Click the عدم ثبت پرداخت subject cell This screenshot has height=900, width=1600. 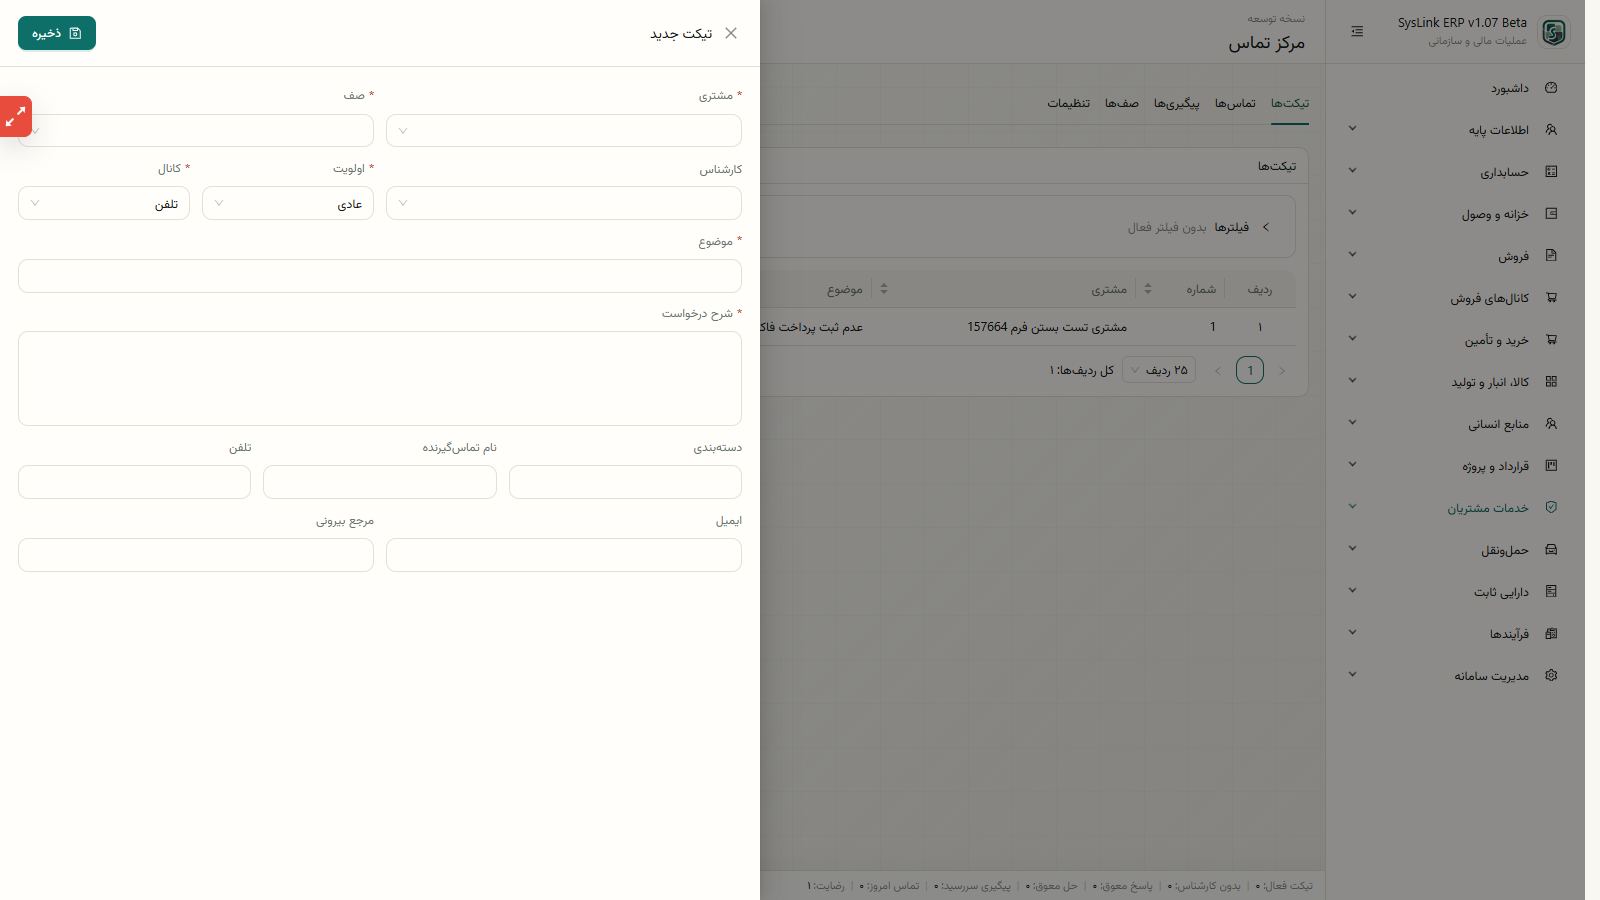[812, 327]
